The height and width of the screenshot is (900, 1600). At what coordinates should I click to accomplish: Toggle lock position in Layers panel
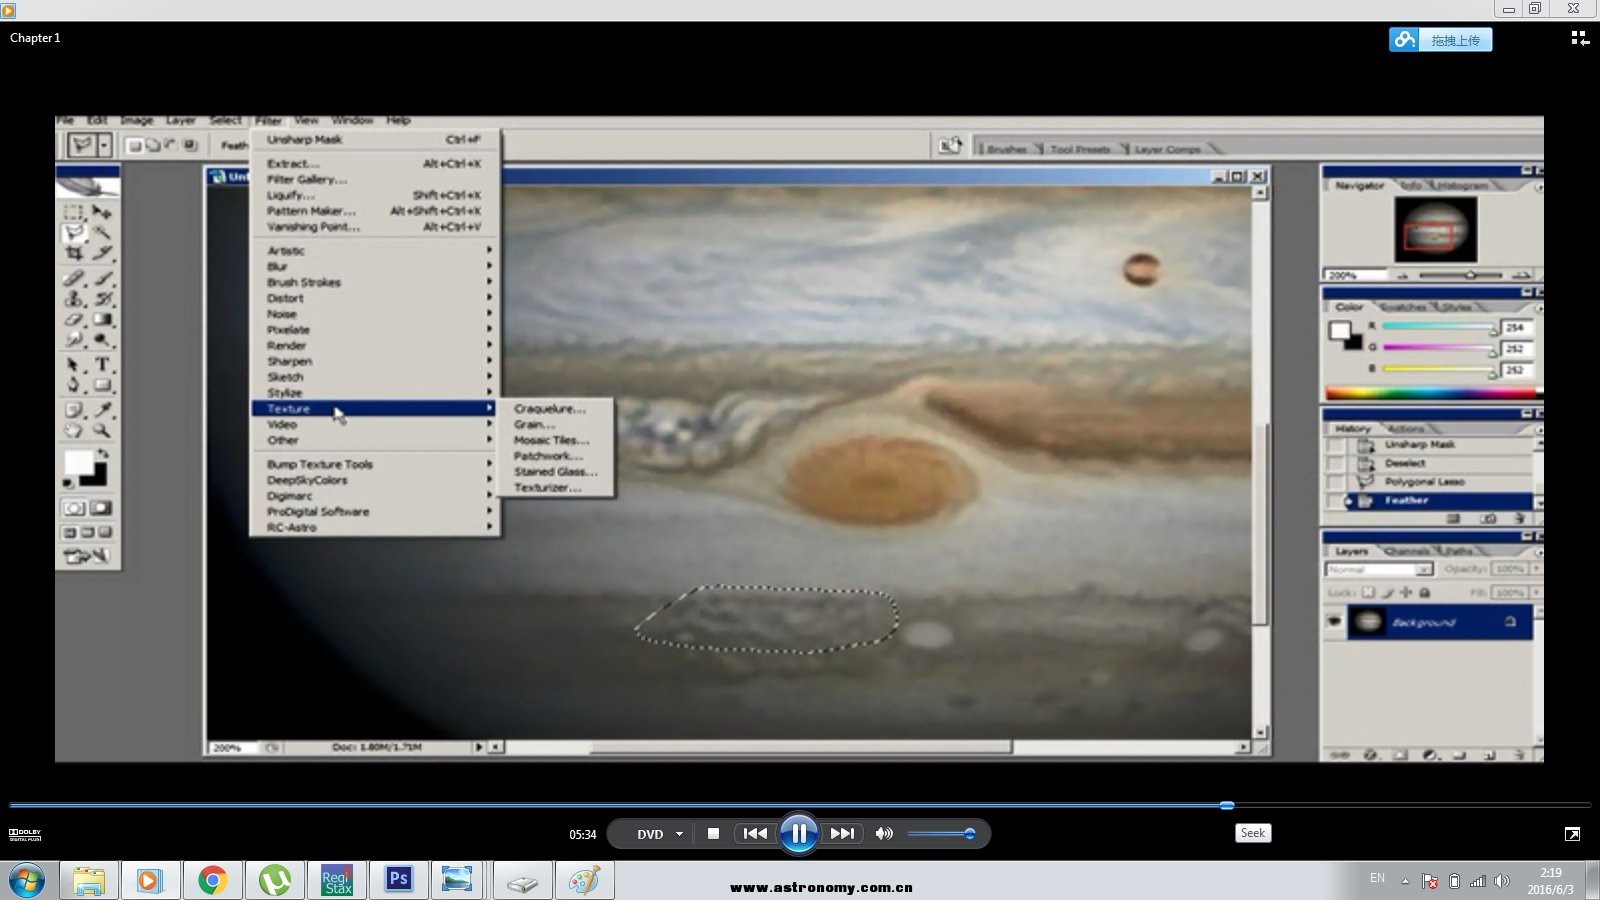(1406, 593)
